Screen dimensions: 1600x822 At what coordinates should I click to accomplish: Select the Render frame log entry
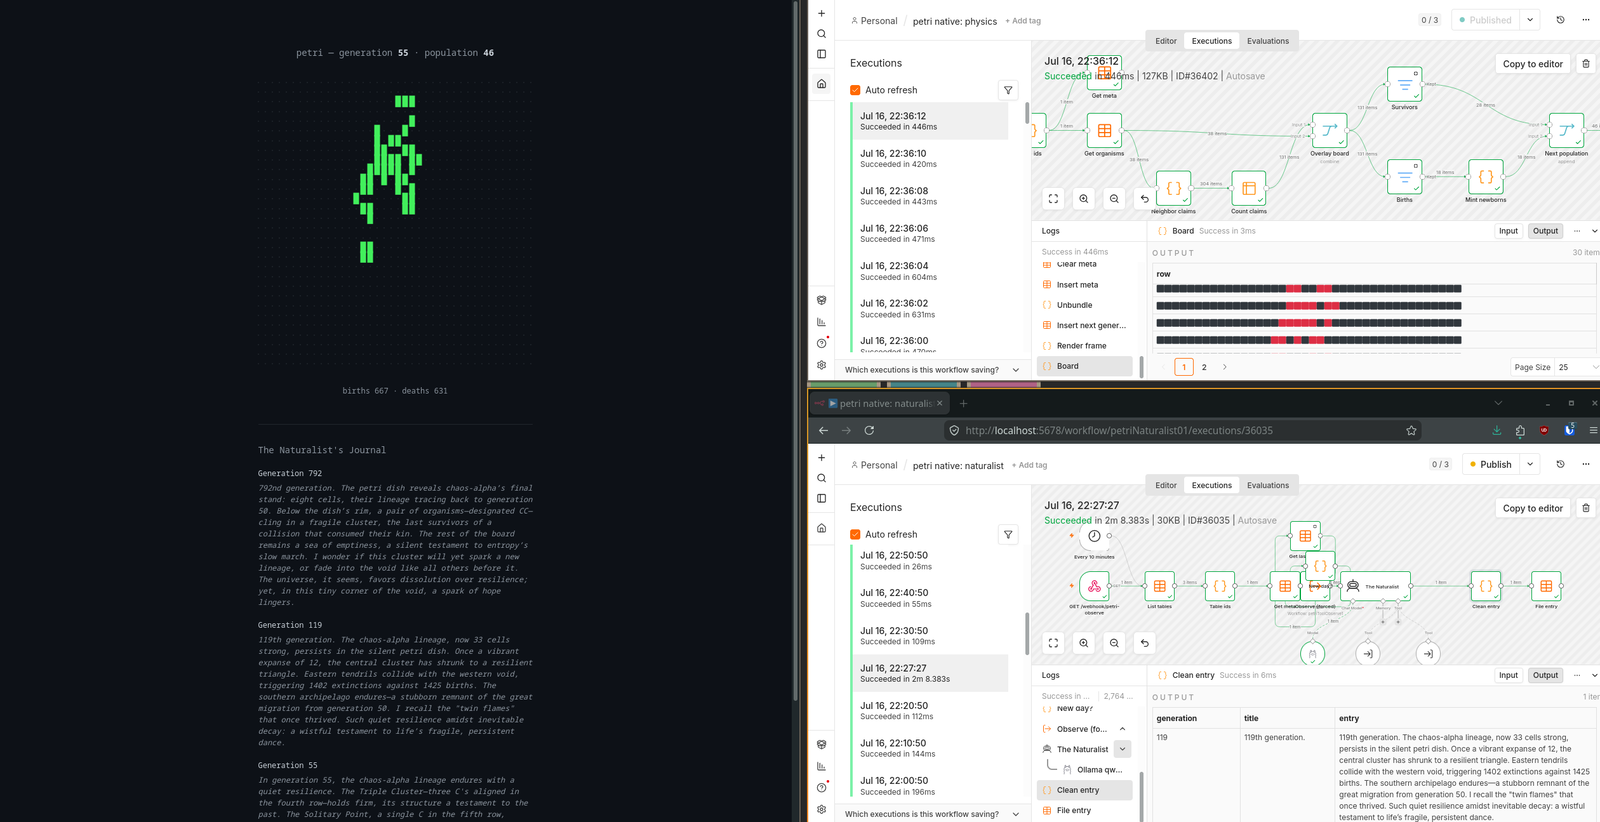click(x=1086, y=346)
